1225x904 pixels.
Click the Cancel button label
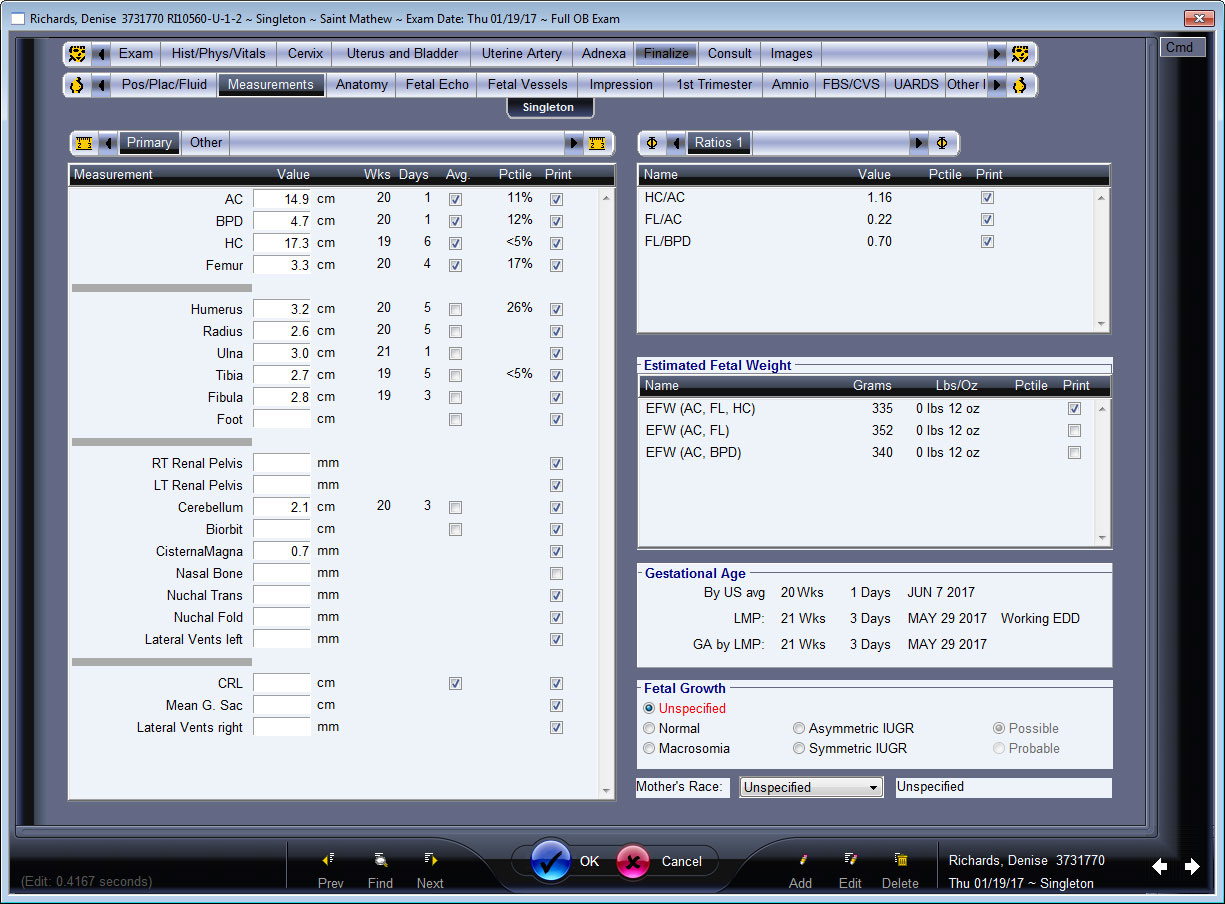[x=681, y=861]
